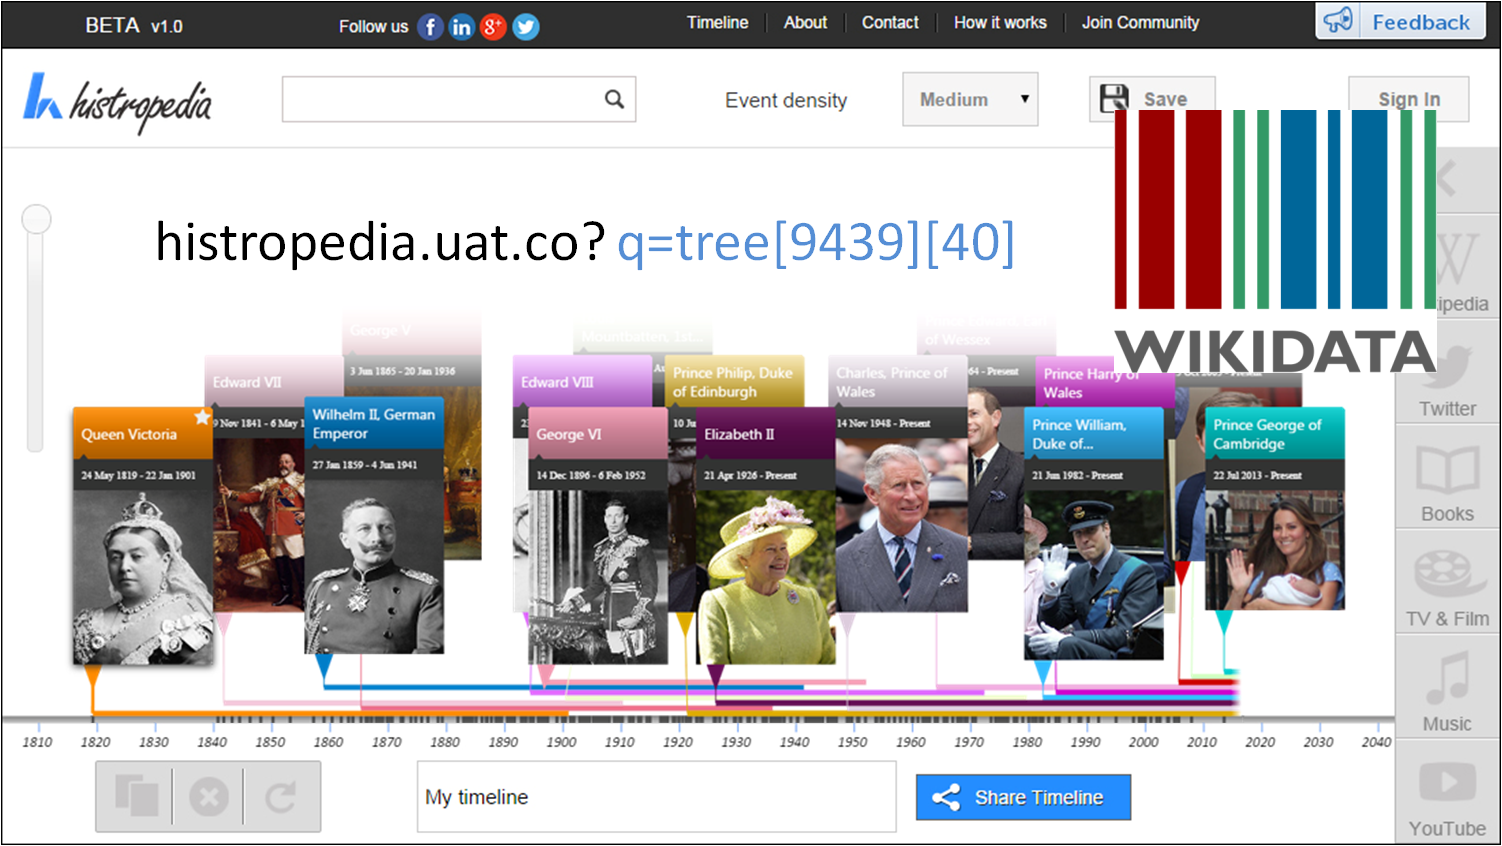The image size is (1502, 846).
Task: Click the My timeline name field
Action: click(655, 797)
